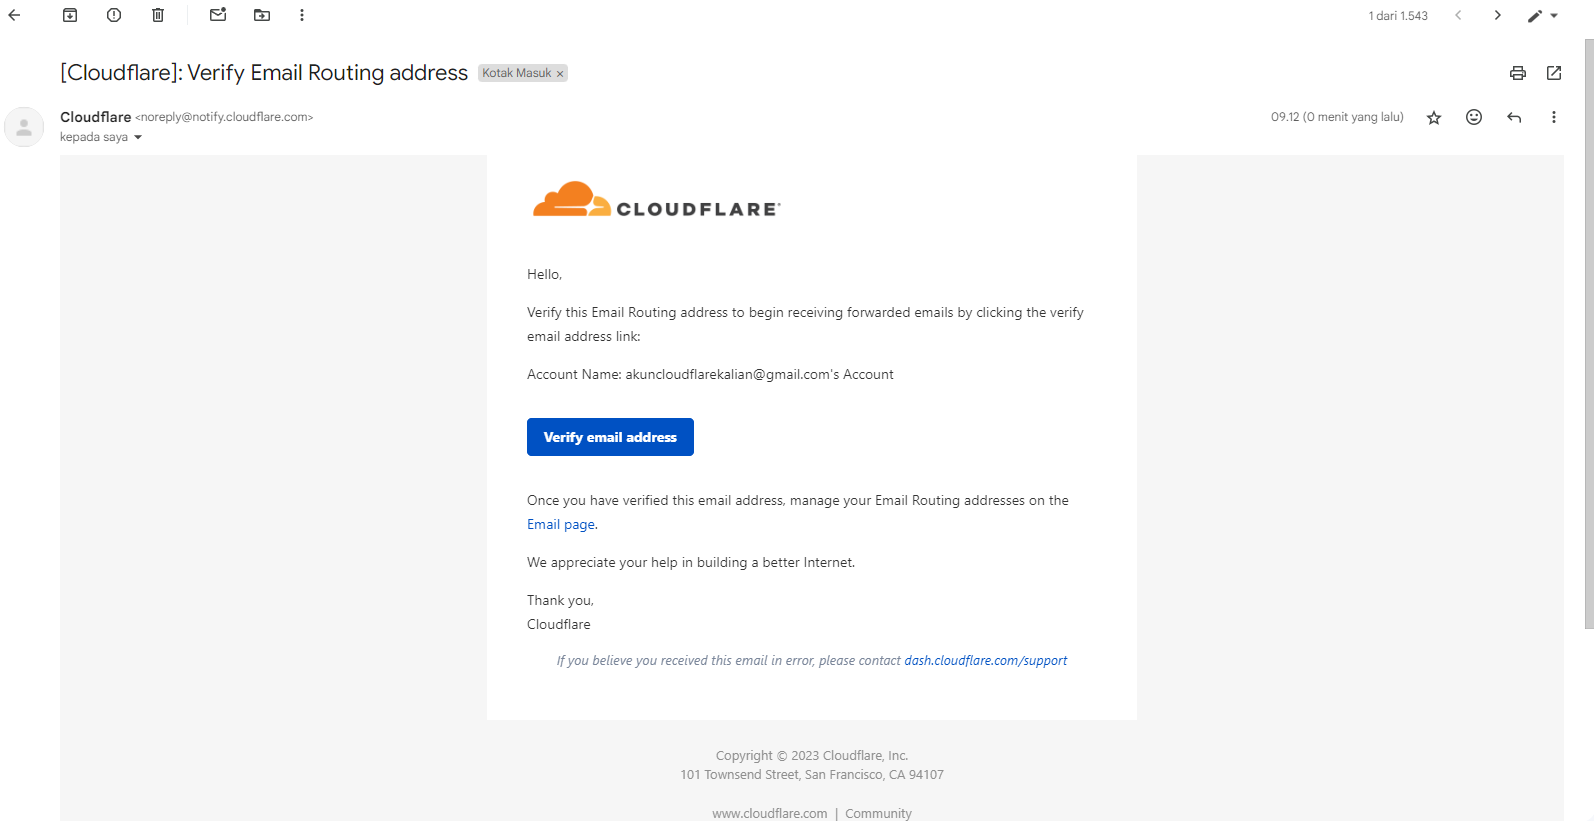The width and height of the screenshot is (1594, 821).
Task: Print this email using the printer icon
Action: 1518,73
